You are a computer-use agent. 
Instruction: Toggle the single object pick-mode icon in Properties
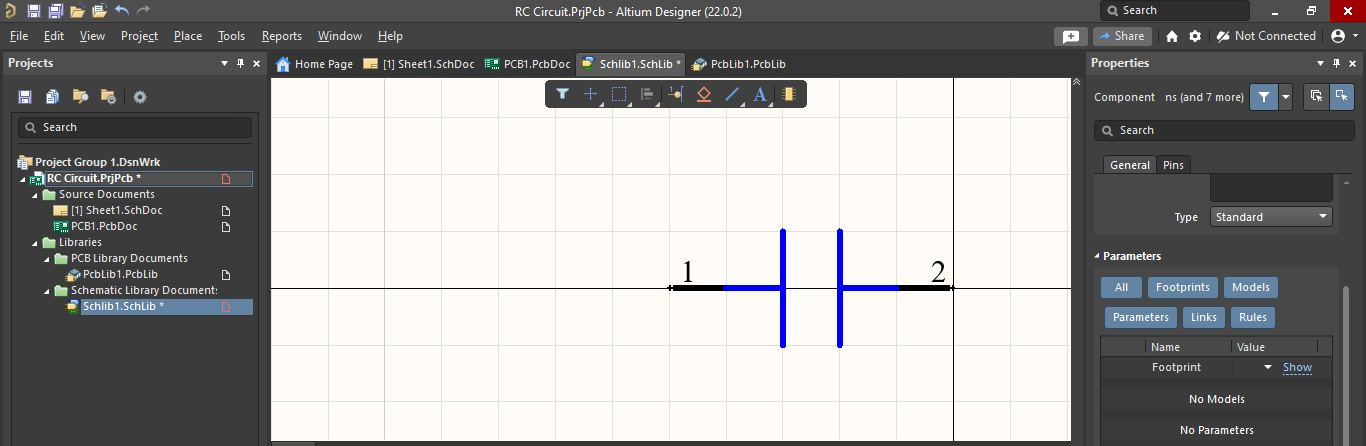click(x=1341, y=97)
